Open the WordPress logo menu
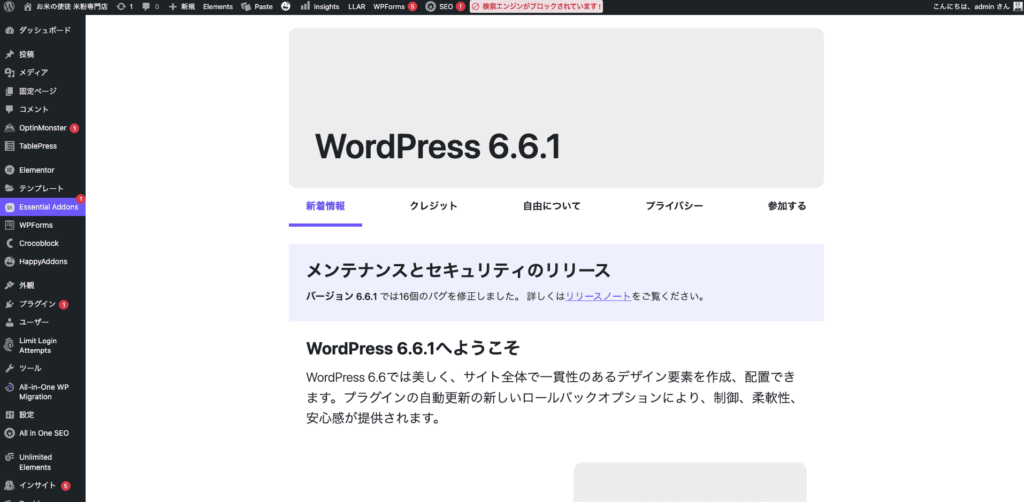The height and width of the screenshot is (502, 1024). [9, 7]
